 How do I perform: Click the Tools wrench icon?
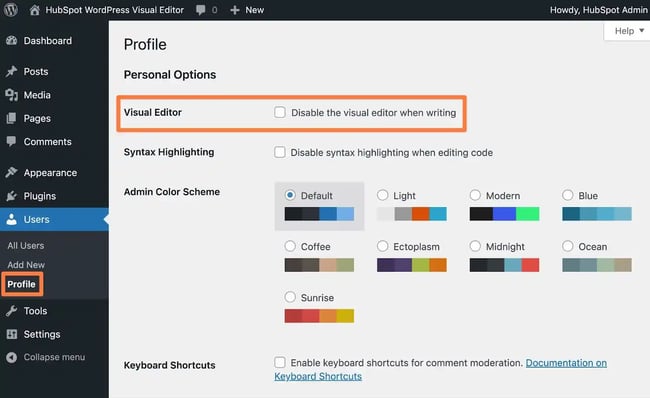pos(12,311)
